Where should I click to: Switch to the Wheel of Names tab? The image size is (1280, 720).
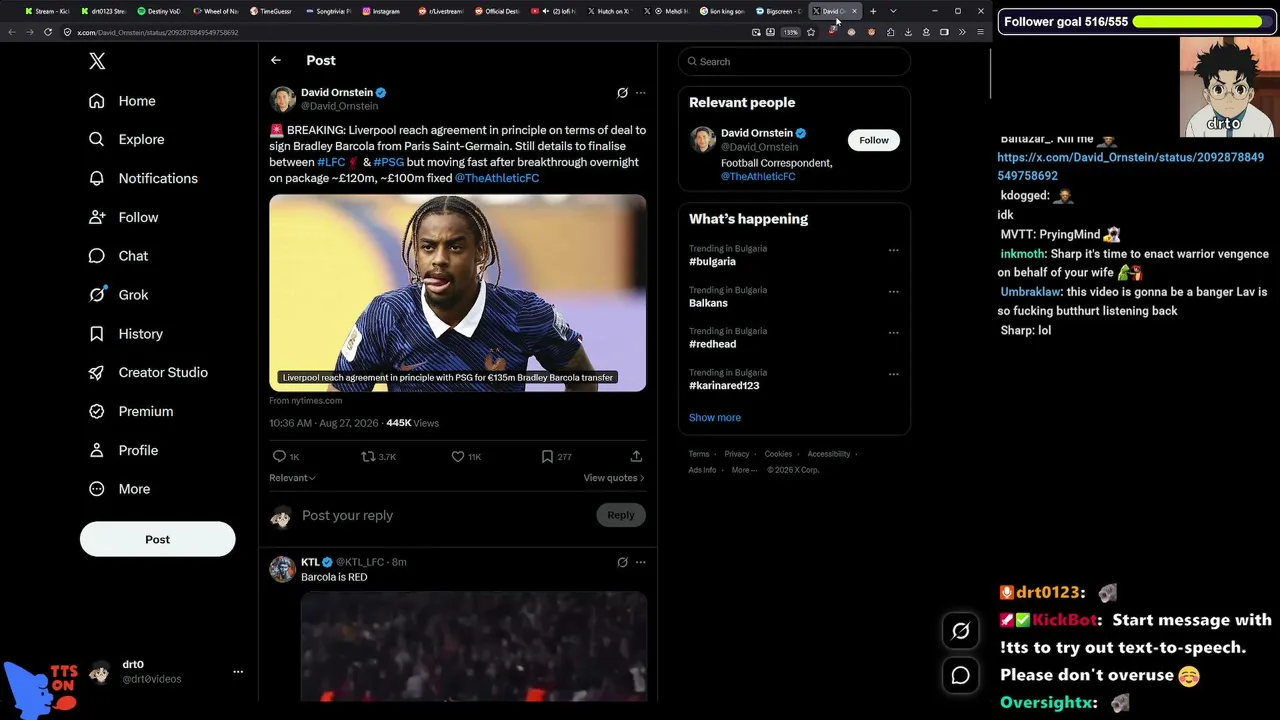217,11
